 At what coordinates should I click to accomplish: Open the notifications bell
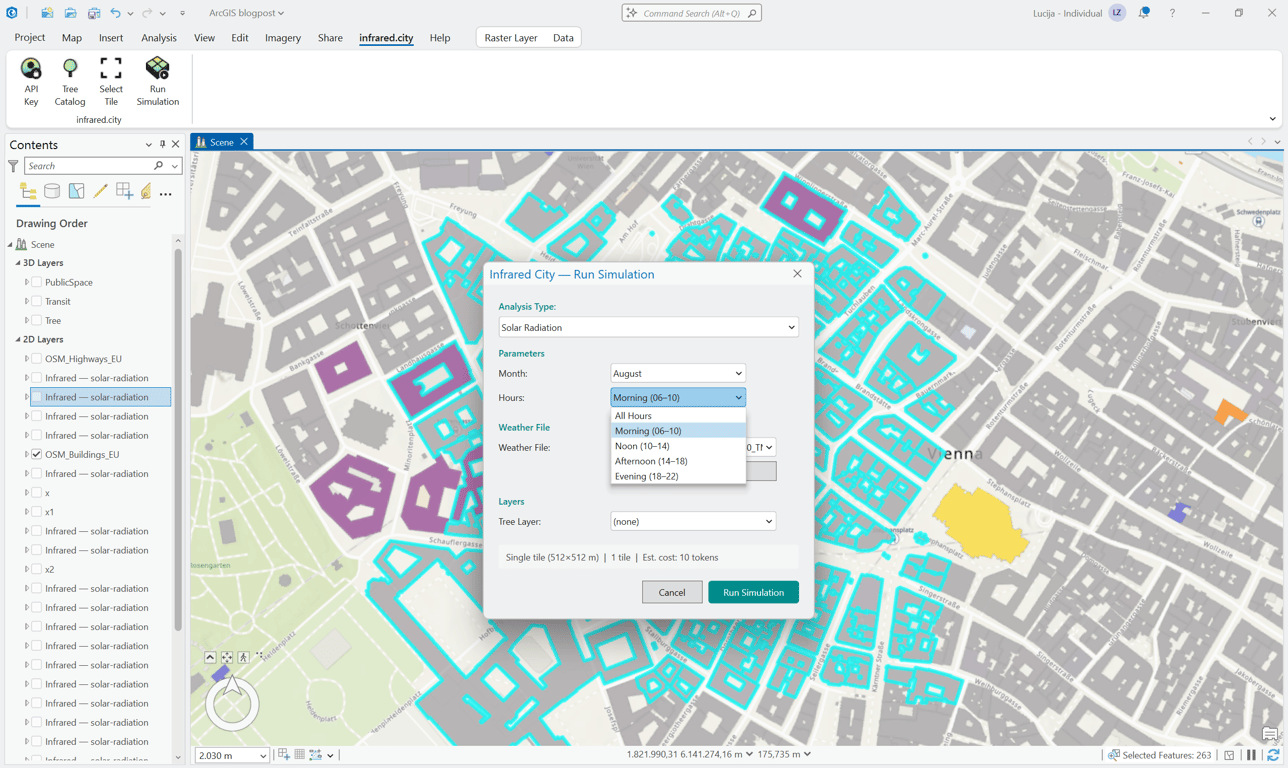[x=1144, y=13]
